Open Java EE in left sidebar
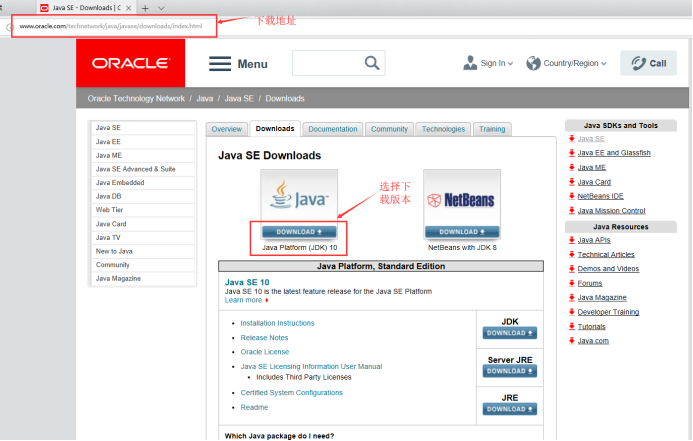The image size is (693, 441). (x=143, y=142)
